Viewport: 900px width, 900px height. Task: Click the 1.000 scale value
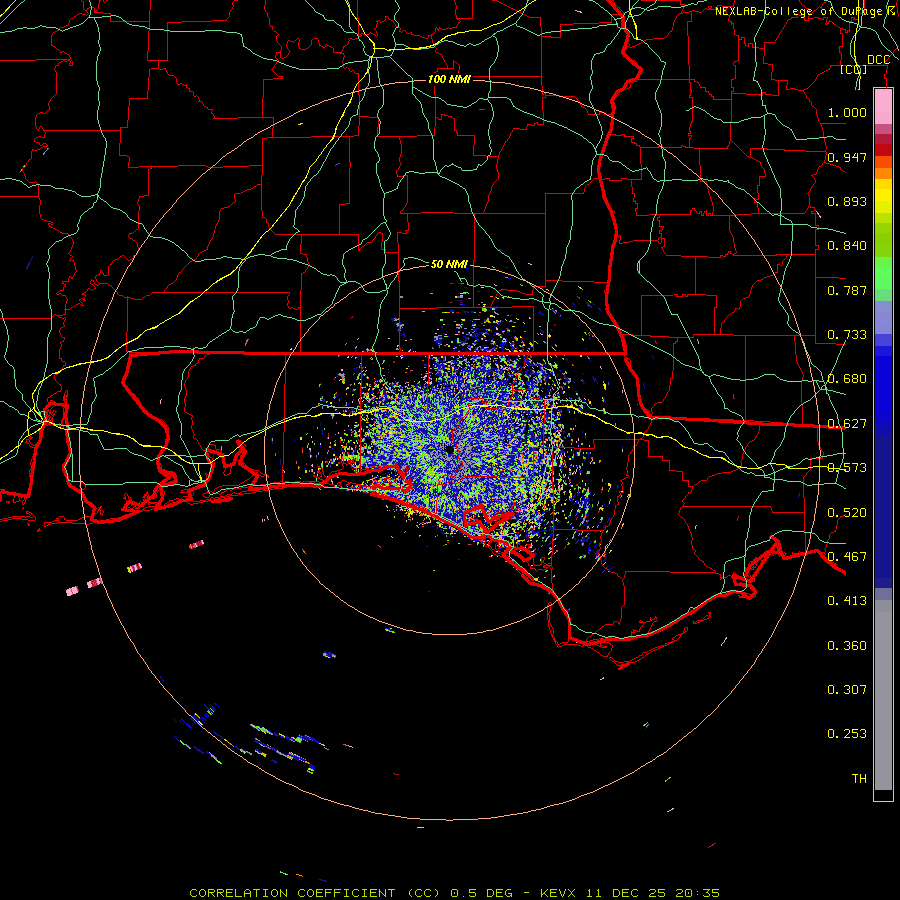point(847,112)
